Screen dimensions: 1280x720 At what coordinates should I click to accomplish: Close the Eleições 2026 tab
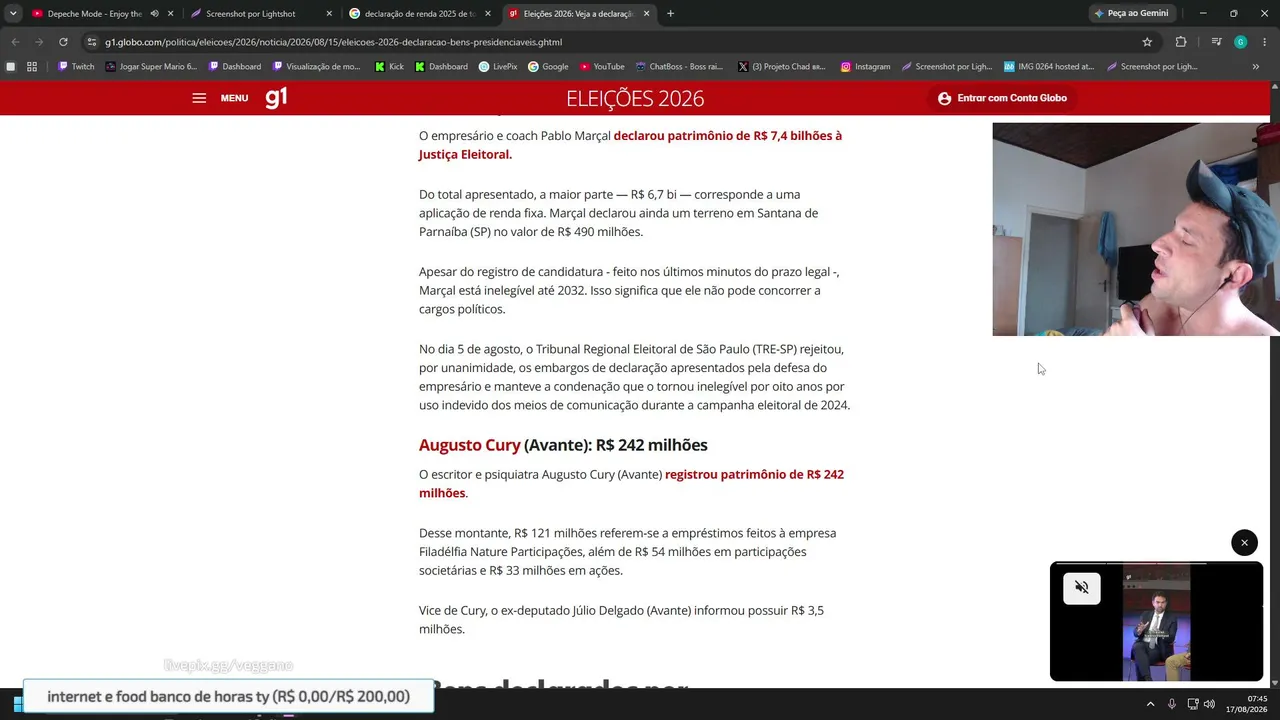(647, 14)
